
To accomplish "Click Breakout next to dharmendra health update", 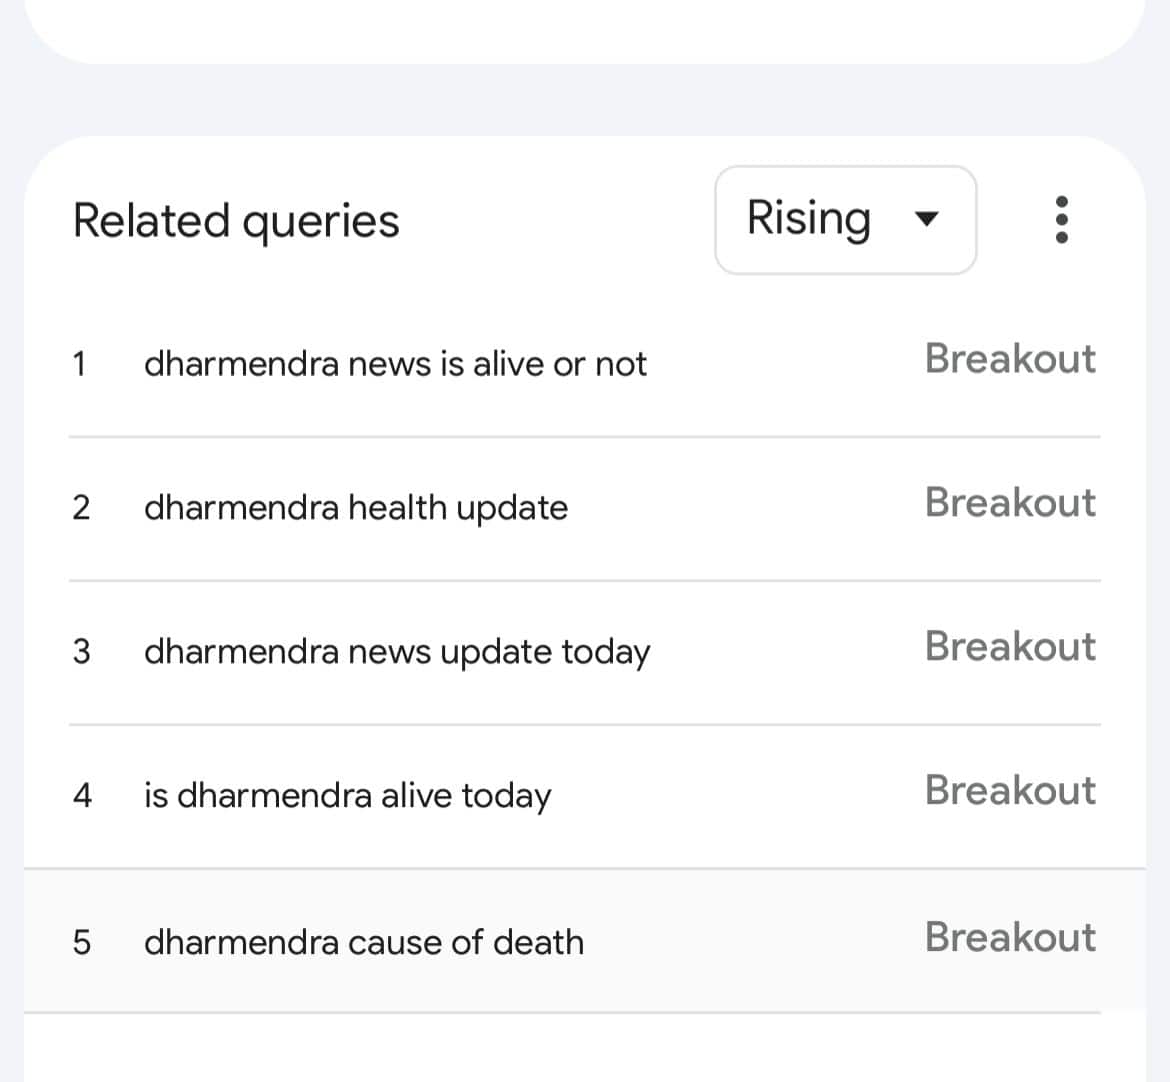I will (x=1009, y=503).
